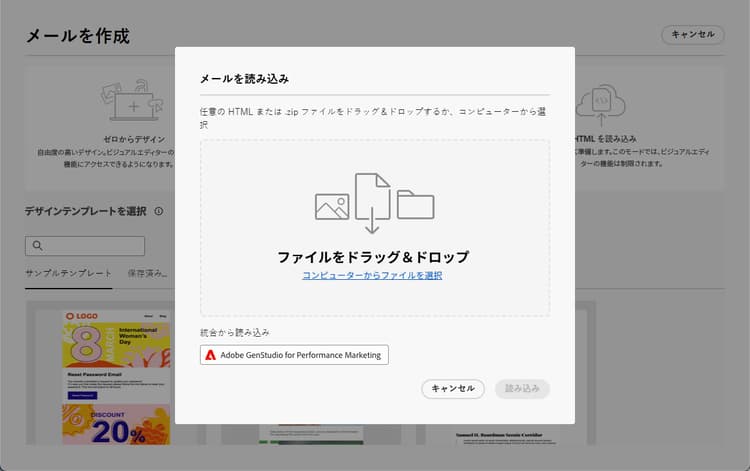The width and height of the screenshot is (750, 471).
Task: Click the コンピューターからファイルを選択 link
Action: click(372, 275)
